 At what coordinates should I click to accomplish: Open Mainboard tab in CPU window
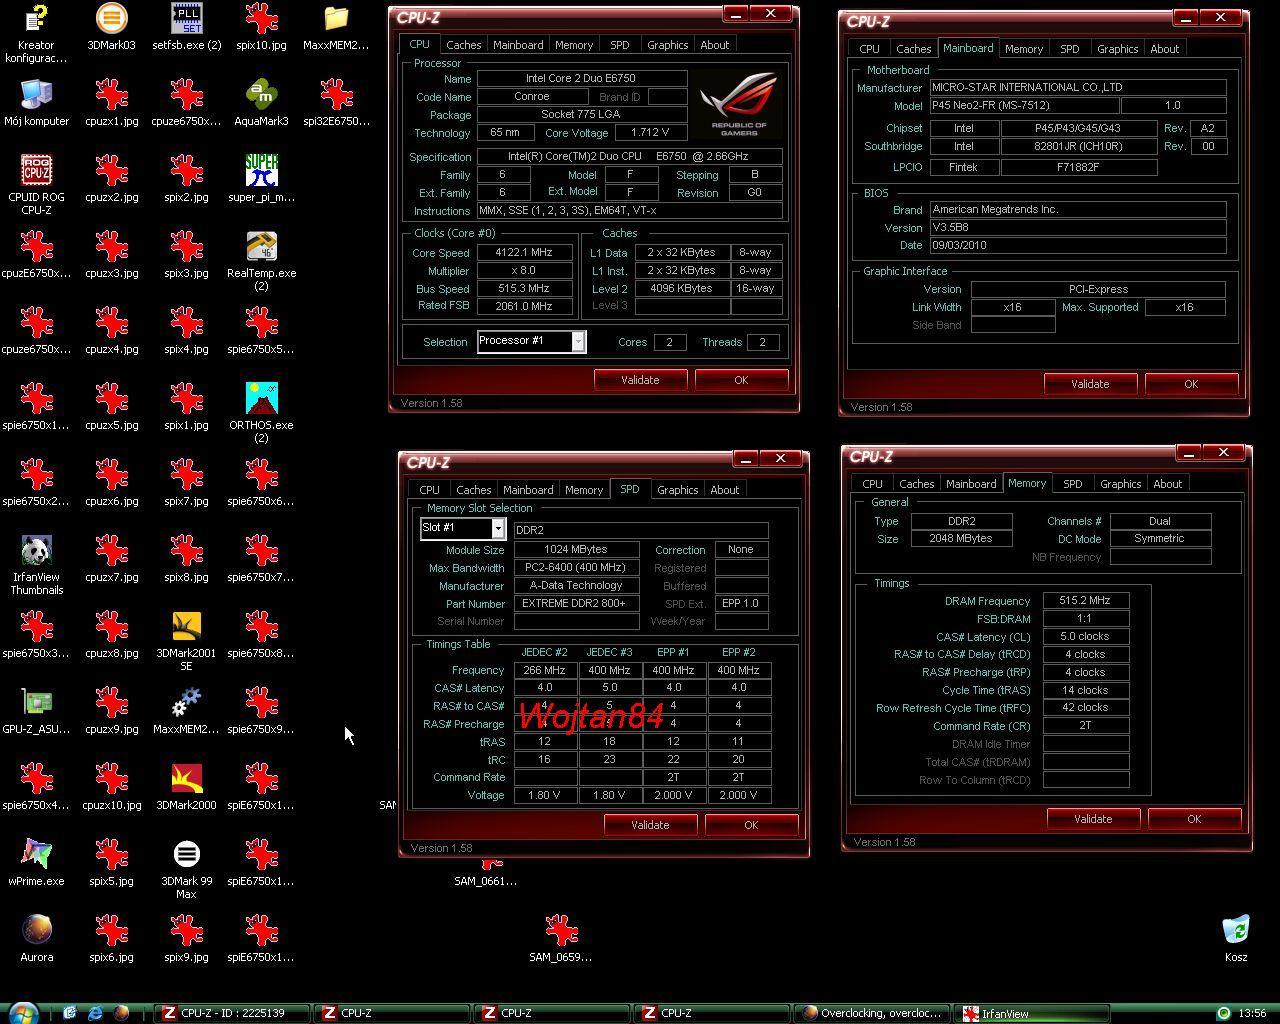point(518,45)
